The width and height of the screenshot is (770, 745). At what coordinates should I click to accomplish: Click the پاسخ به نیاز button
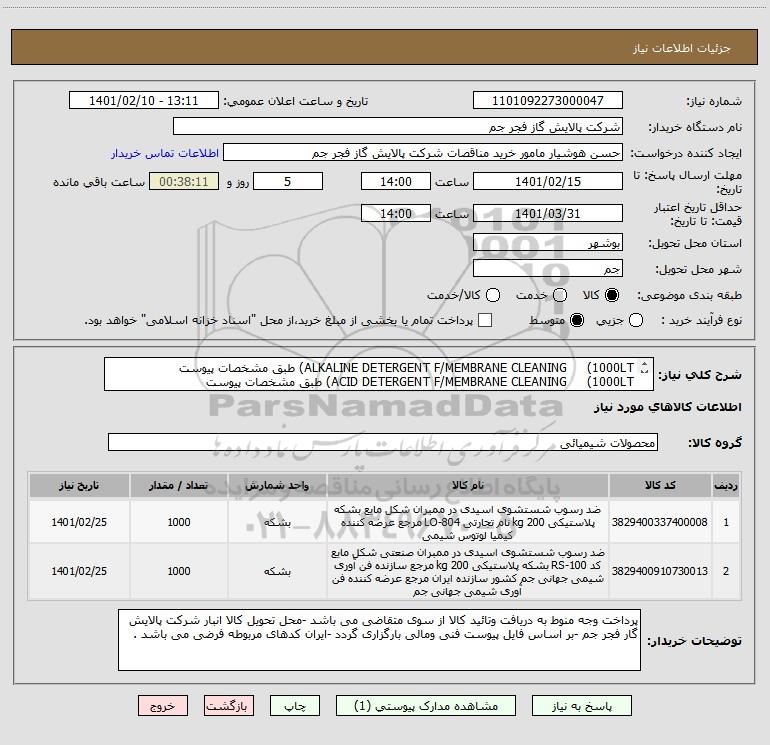pos(582,706)
